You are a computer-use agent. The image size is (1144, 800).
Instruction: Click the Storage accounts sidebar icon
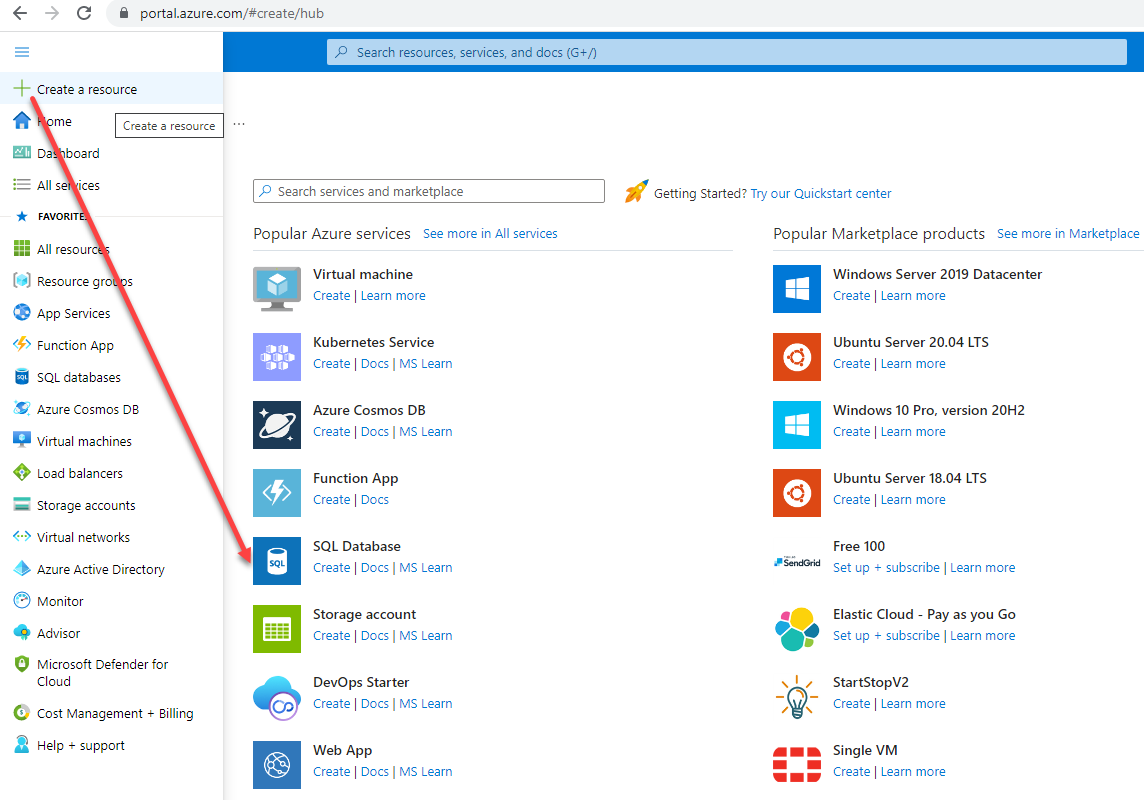22,505
